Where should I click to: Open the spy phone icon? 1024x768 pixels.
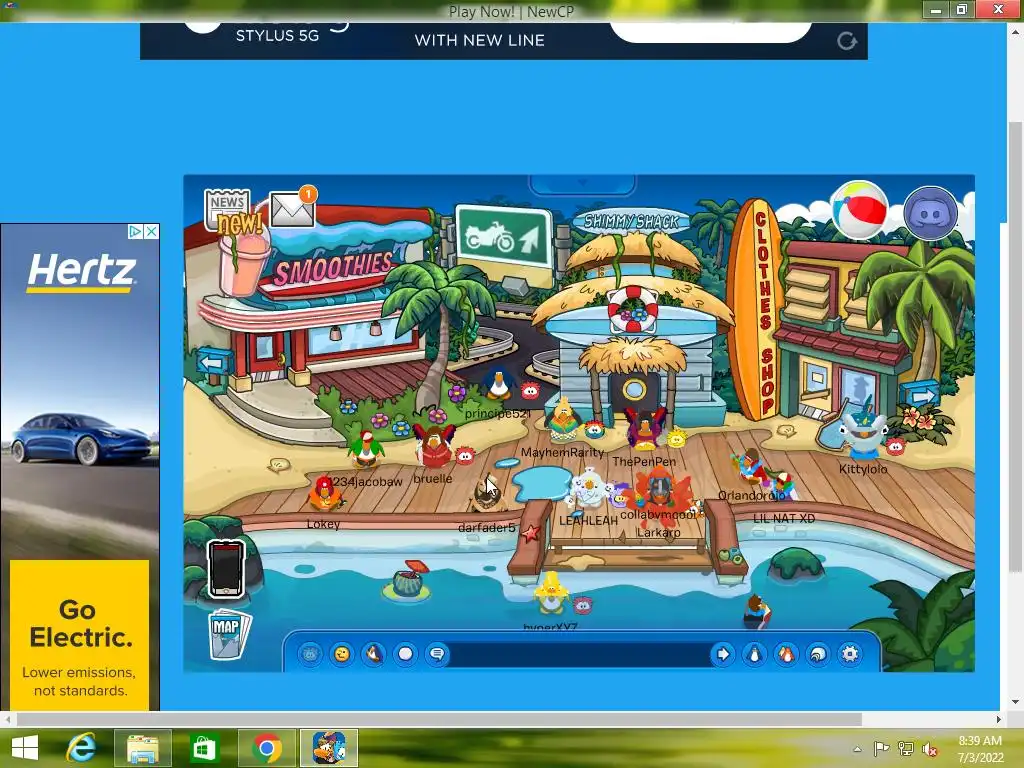coord(226,569)
